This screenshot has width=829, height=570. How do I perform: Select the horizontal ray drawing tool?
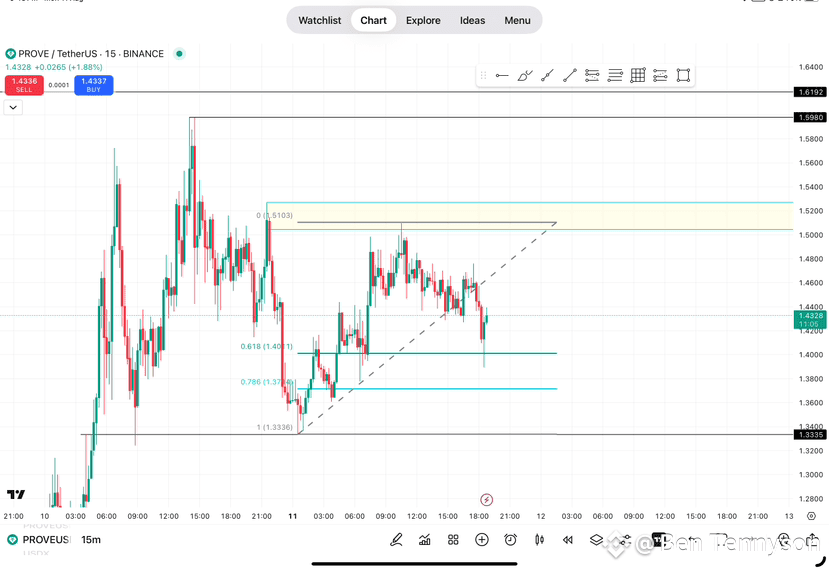coord(502,76)
